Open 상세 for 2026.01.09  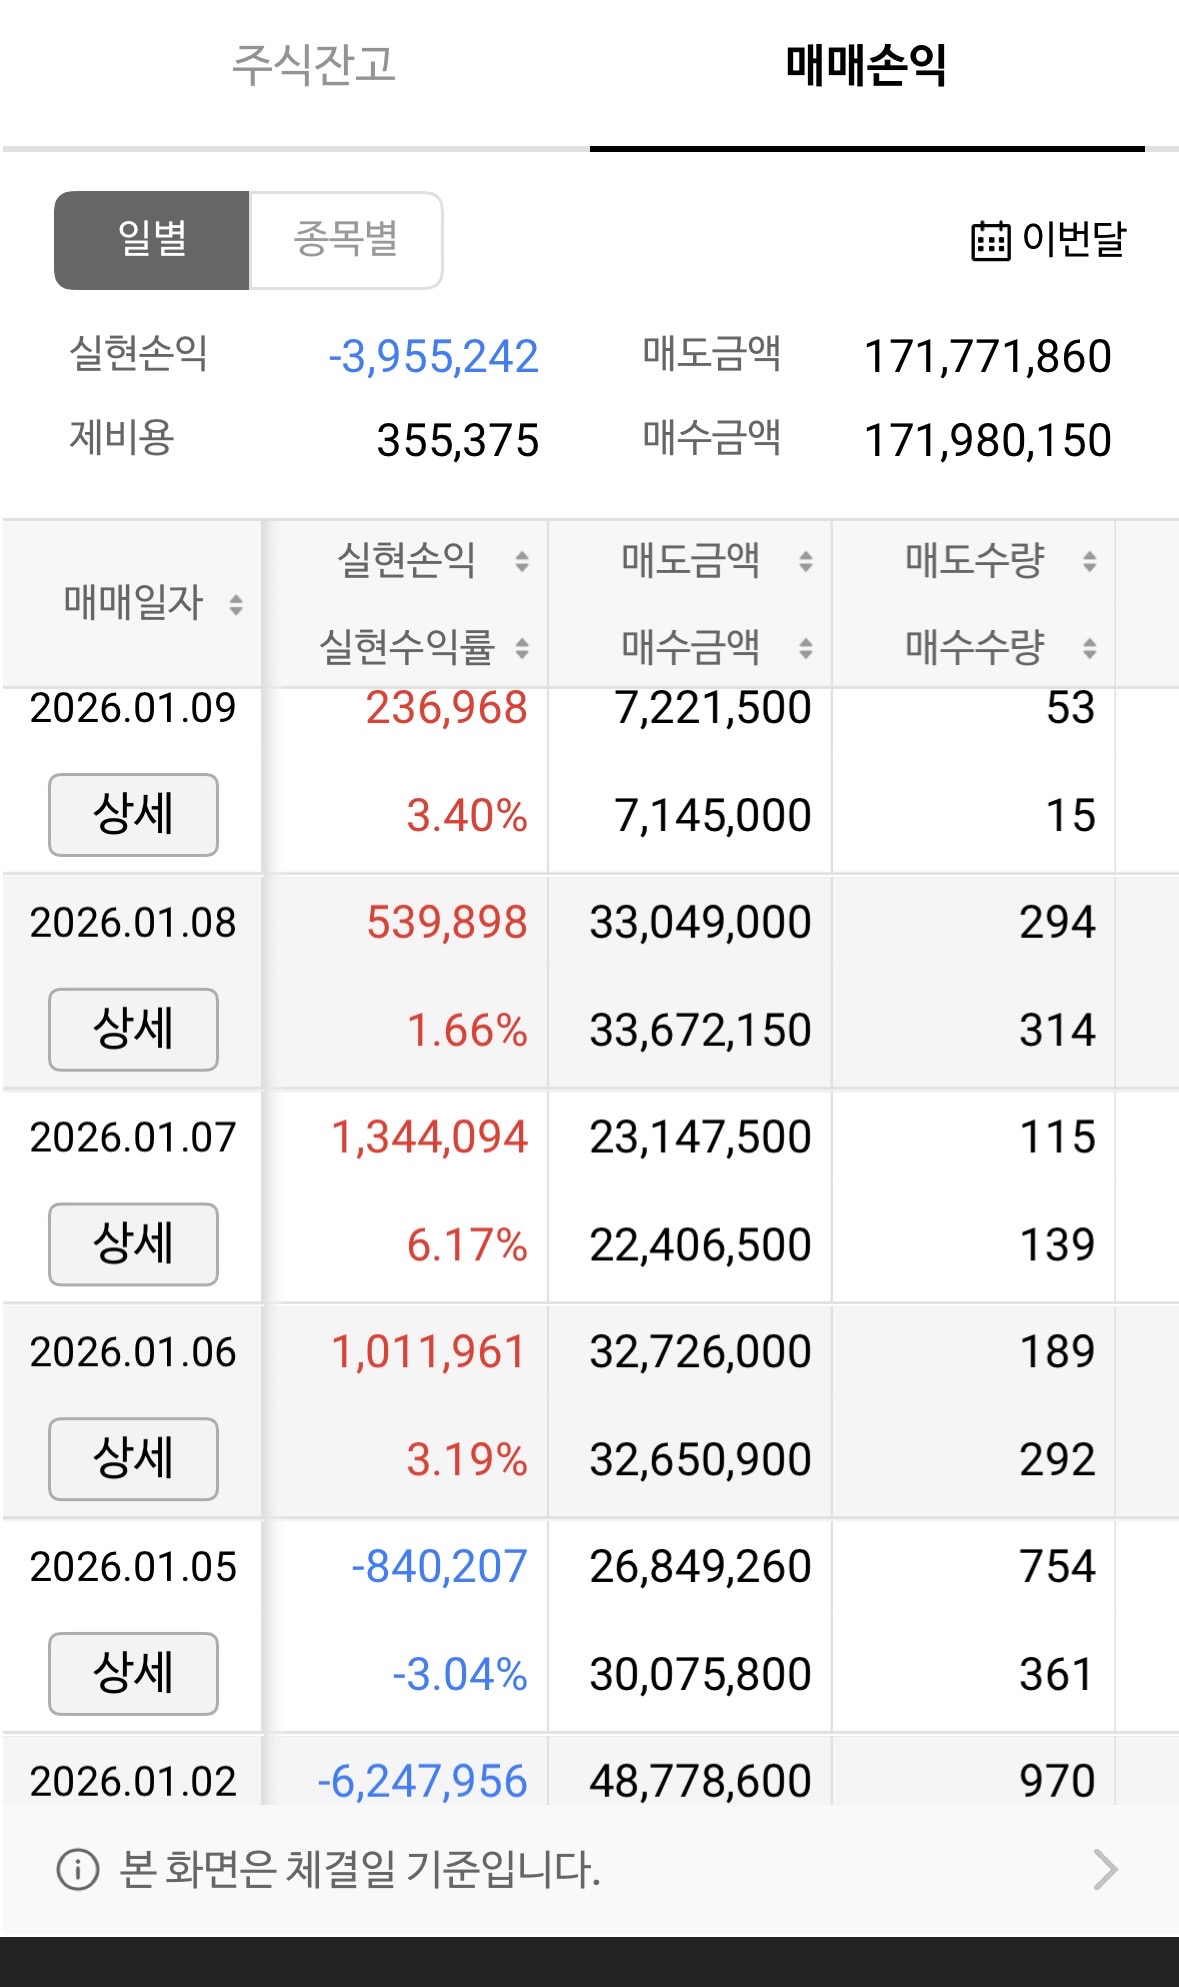[133, 814]
